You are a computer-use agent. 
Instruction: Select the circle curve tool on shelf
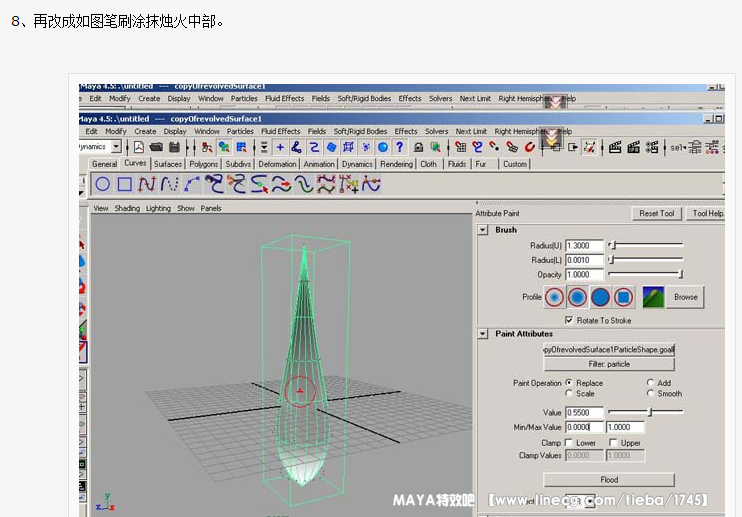pos(102,184)
